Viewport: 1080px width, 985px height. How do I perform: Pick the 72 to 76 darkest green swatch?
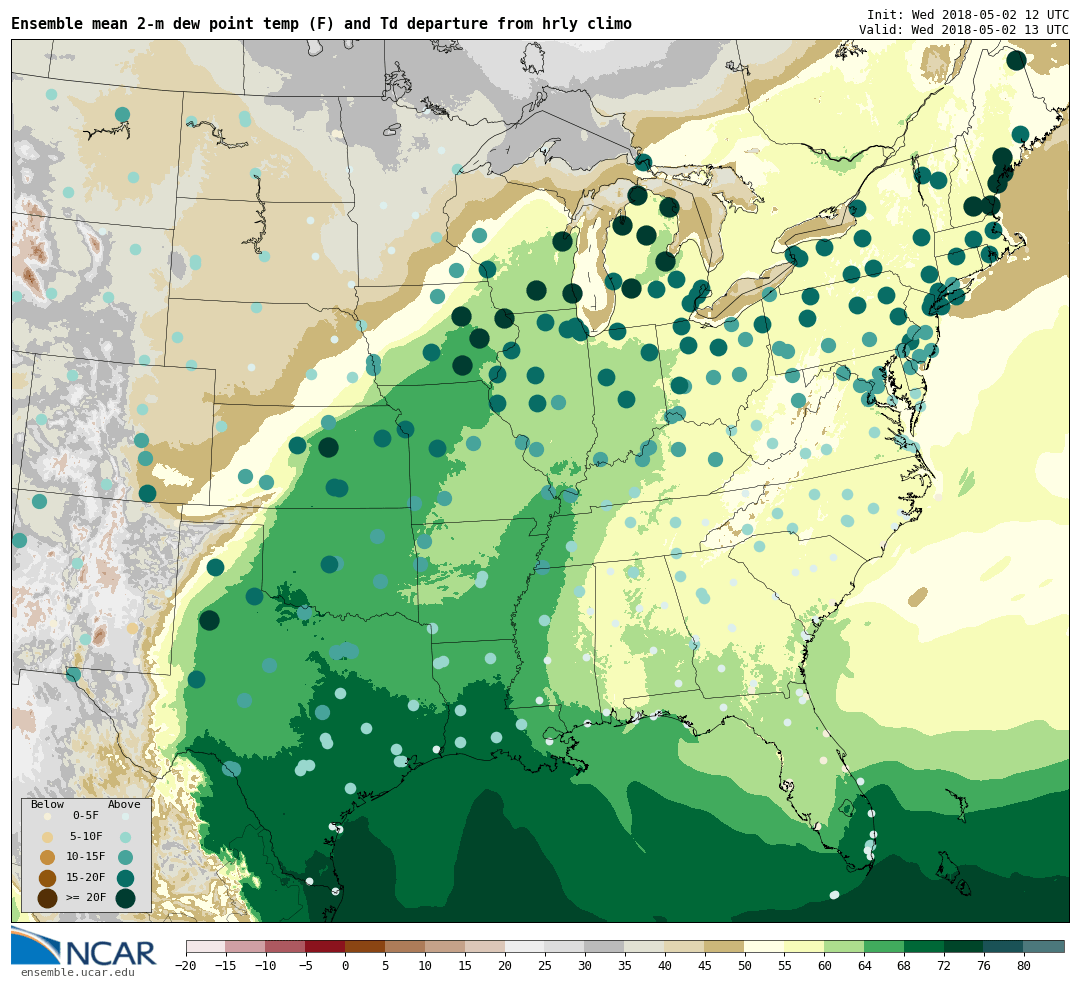coord(965,946)
